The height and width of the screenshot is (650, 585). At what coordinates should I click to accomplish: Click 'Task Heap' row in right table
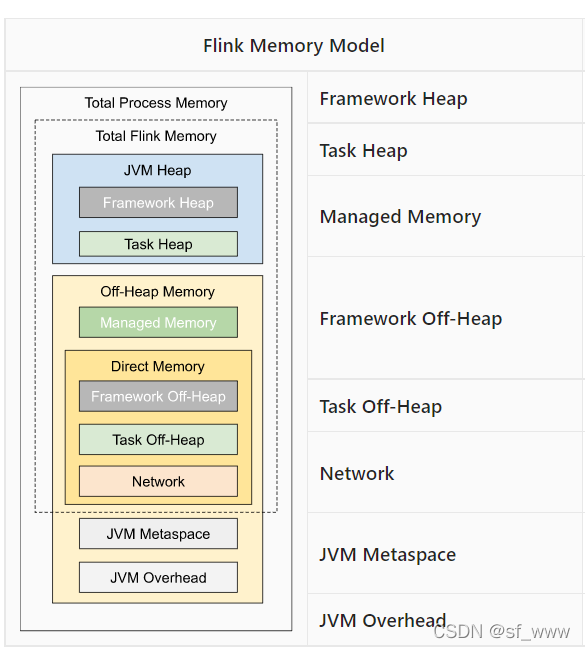[446, 150]
